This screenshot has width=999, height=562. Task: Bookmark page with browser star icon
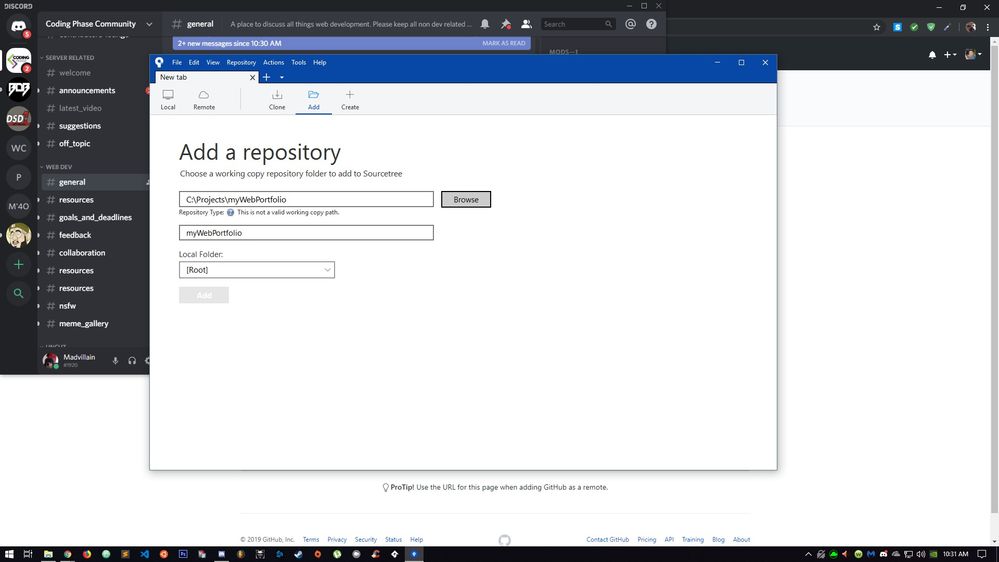877,27
